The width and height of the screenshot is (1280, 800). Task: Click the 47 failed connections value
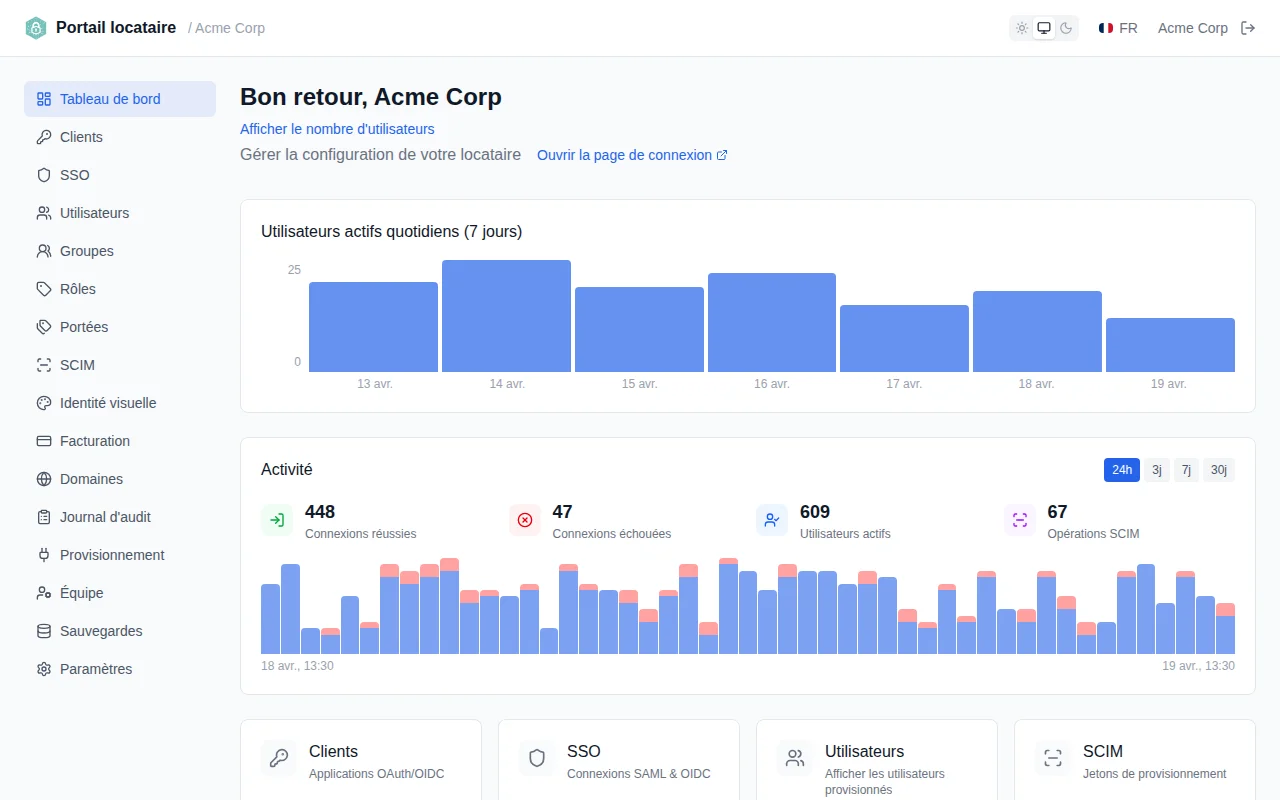point(562,512)
